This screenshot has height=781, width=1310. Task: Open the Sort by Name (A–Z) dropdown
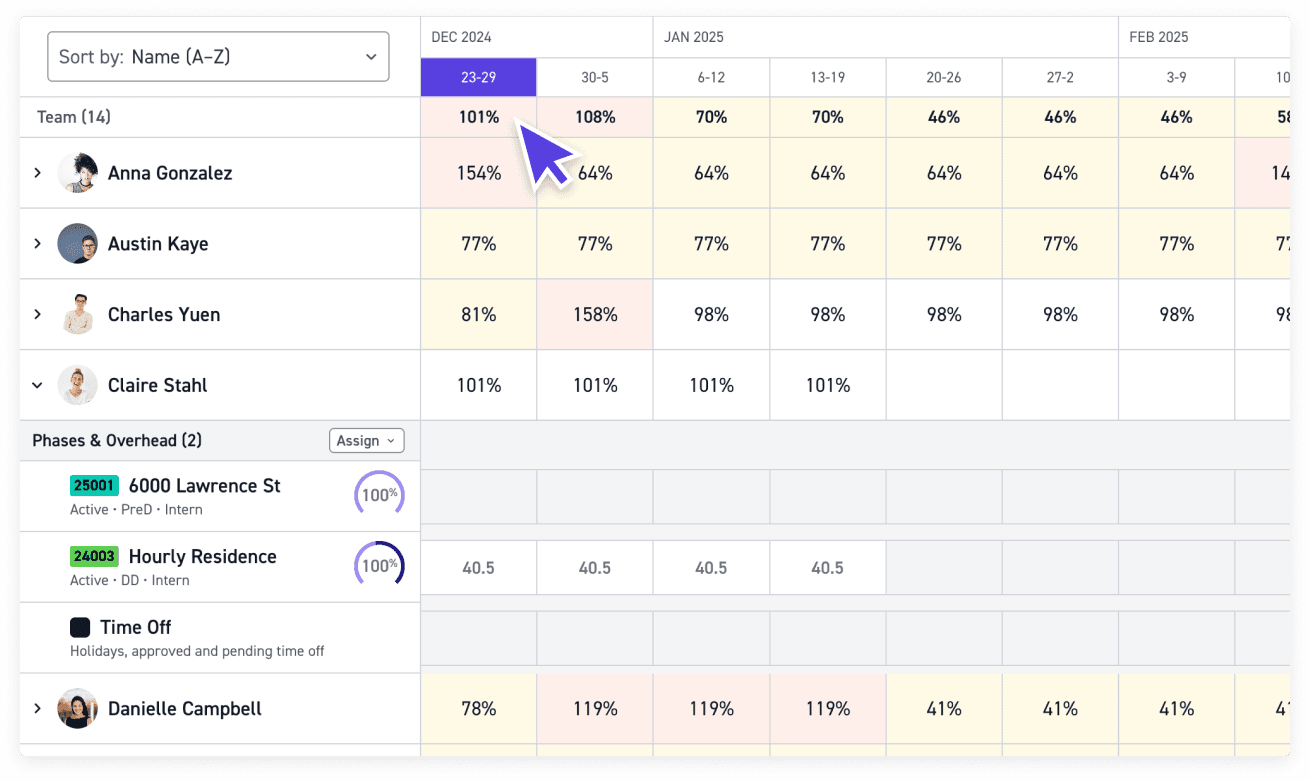coord(218,57)
